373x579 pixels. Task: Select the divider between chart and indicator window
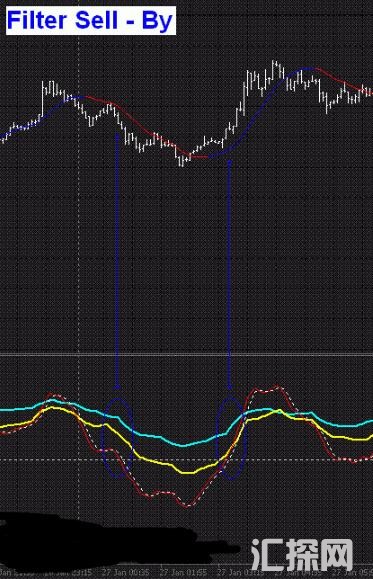(x=186, y=355)
